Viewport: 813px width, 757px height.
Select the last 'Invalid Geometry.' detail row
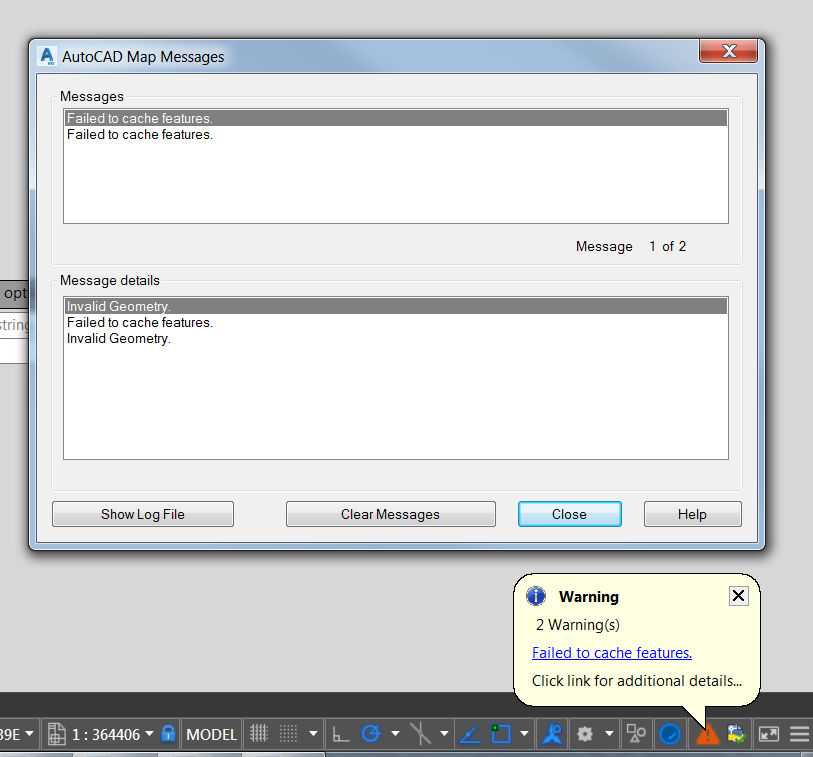(396, 338)
